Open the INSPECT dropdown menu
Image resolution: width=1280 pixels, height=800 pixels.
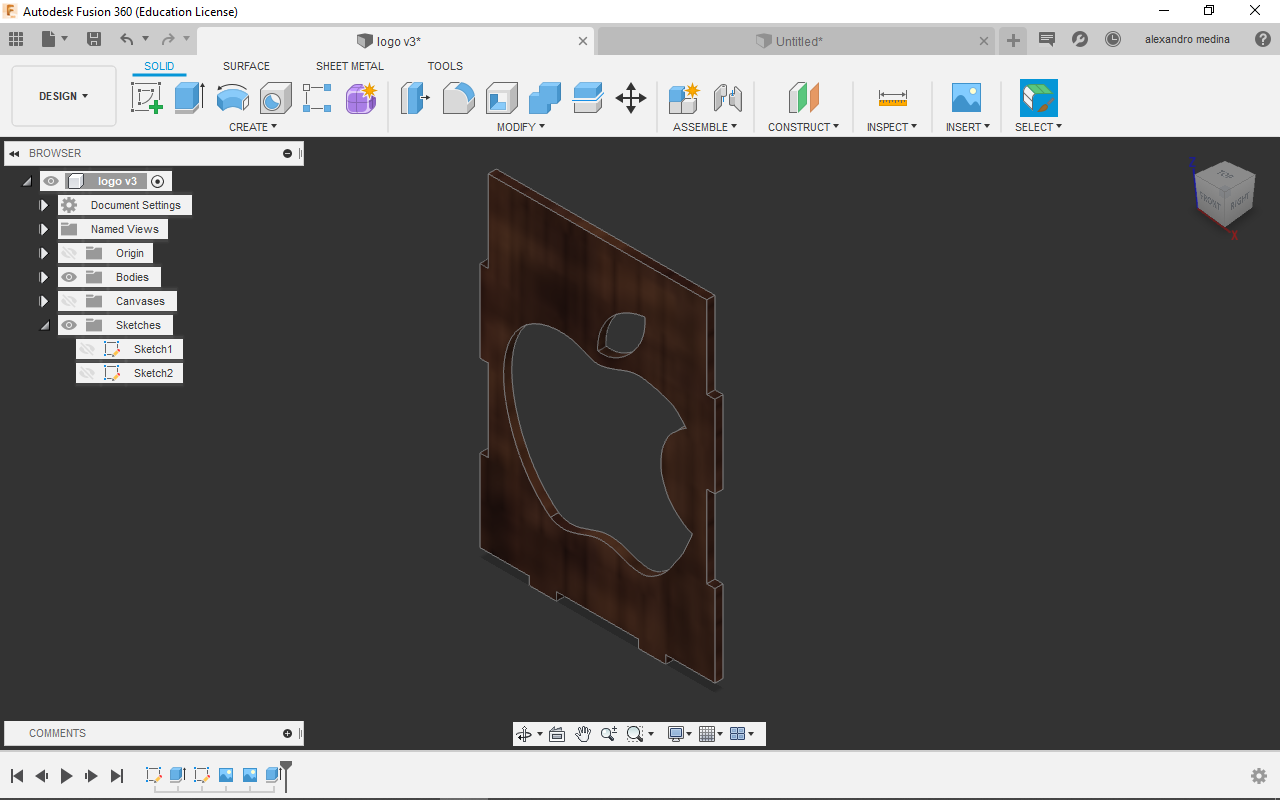[x=892, y=127]
